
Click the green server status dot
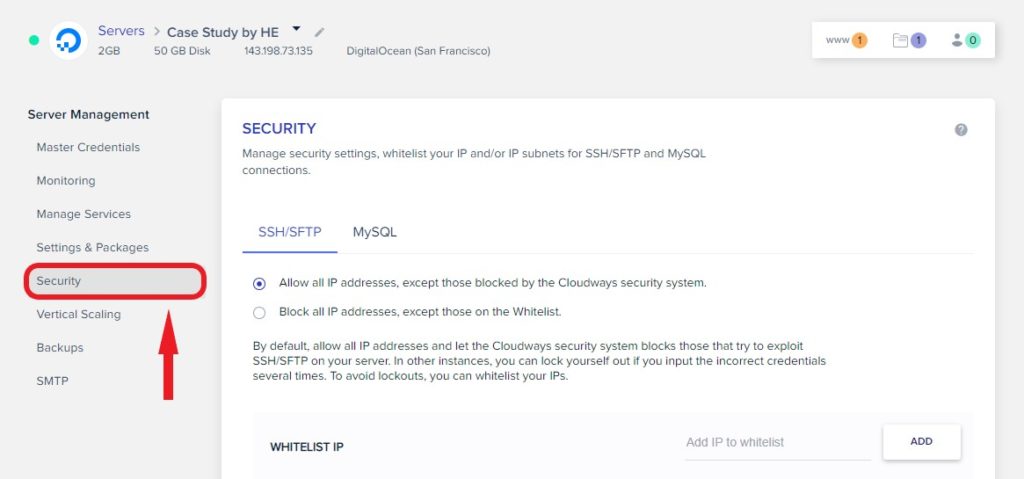[x=34, y=41]
